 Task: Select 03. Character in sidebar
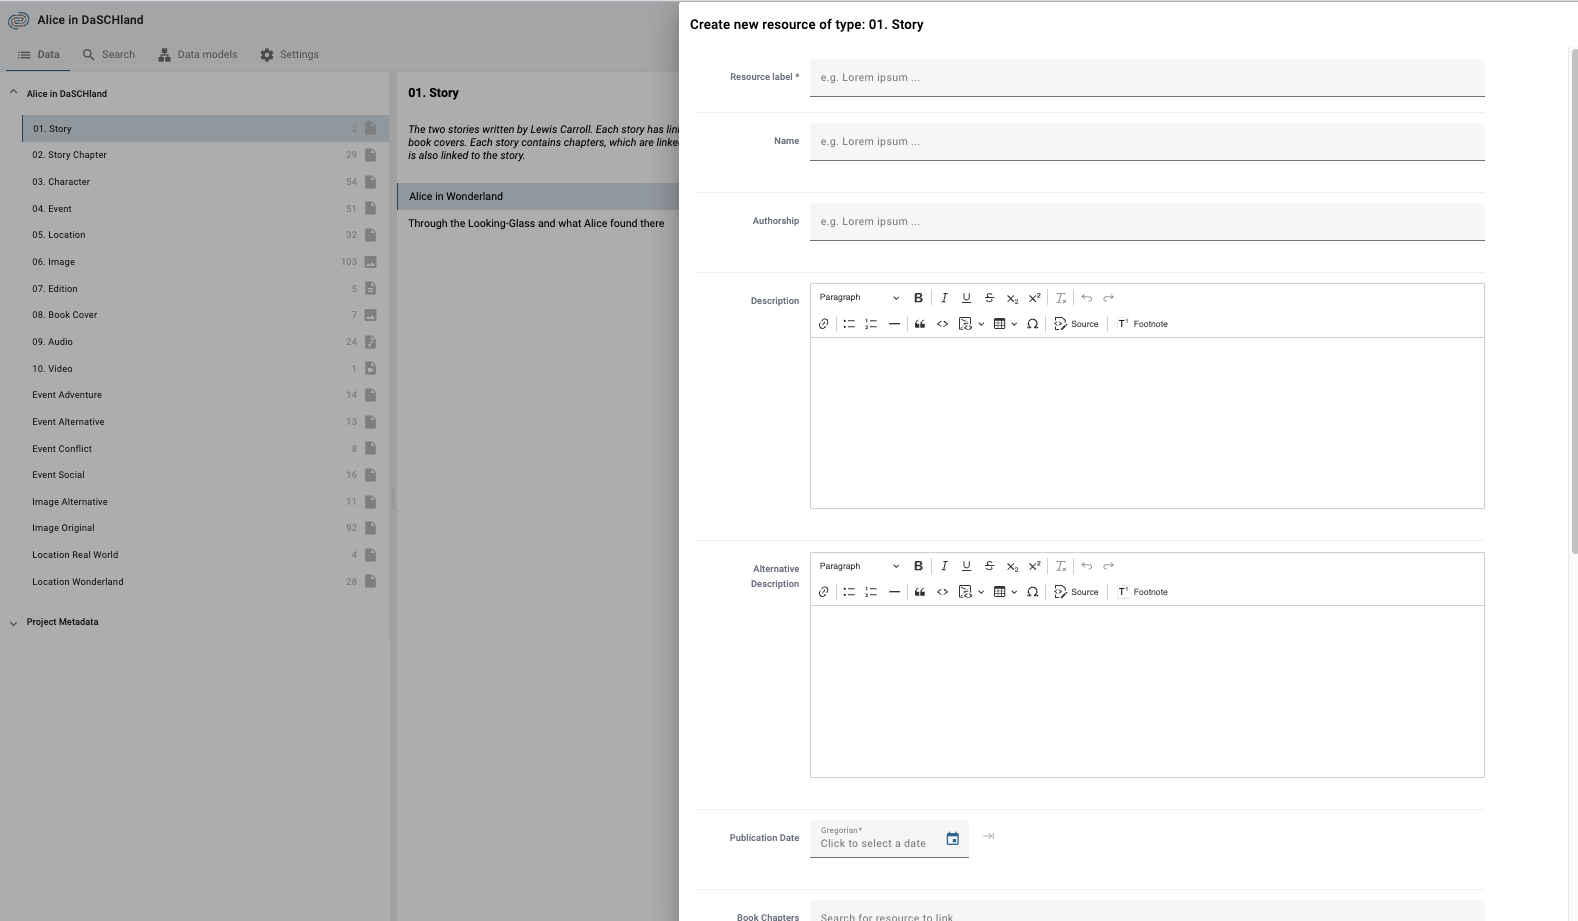pyautogui.click(x=205, y=182)
